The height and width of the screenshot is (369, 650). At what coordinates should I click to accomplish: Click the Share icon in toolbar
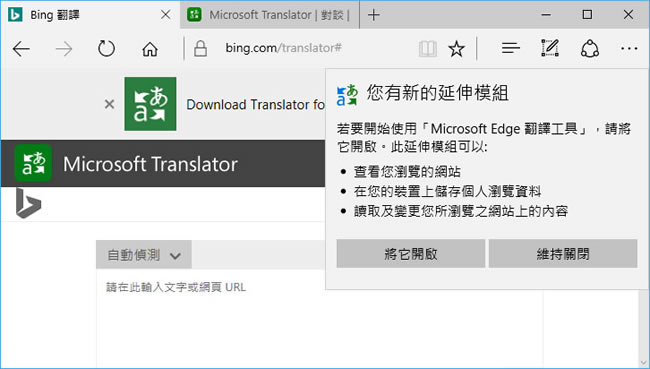589,49
